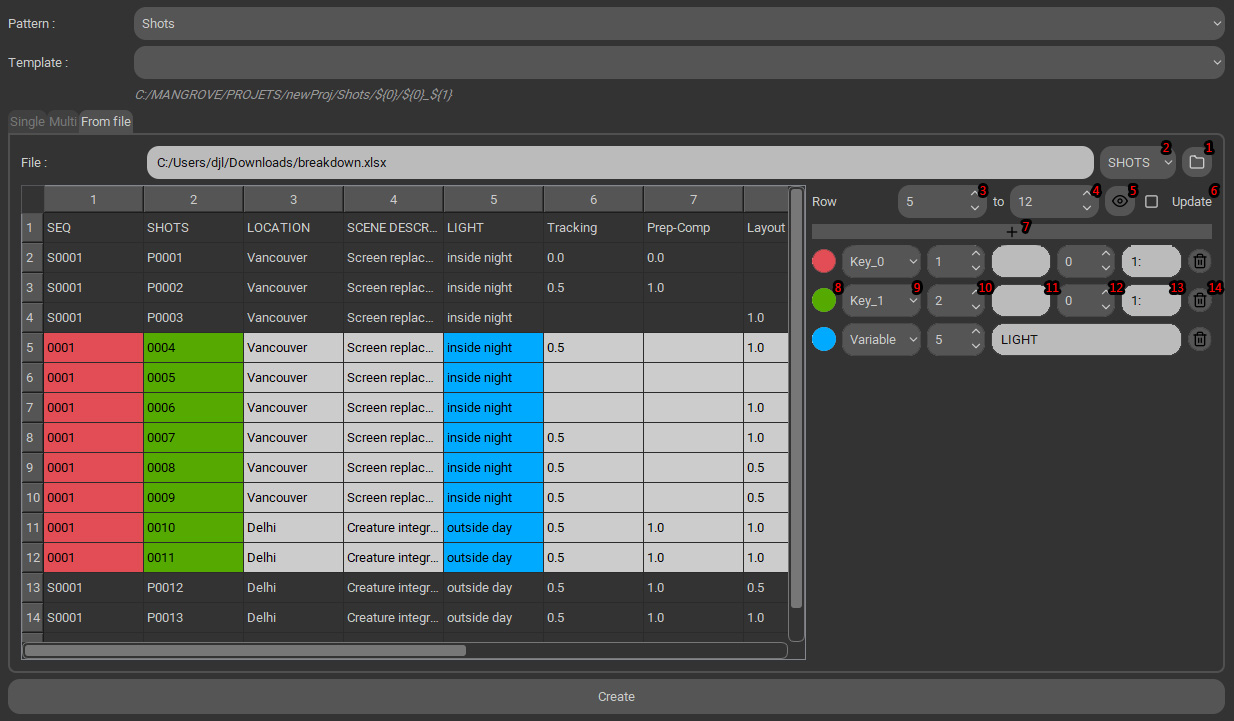Enable the Update checkbox
Image resolution: width=1234 pixels, height=721 pixels.
click(1152, 201)
